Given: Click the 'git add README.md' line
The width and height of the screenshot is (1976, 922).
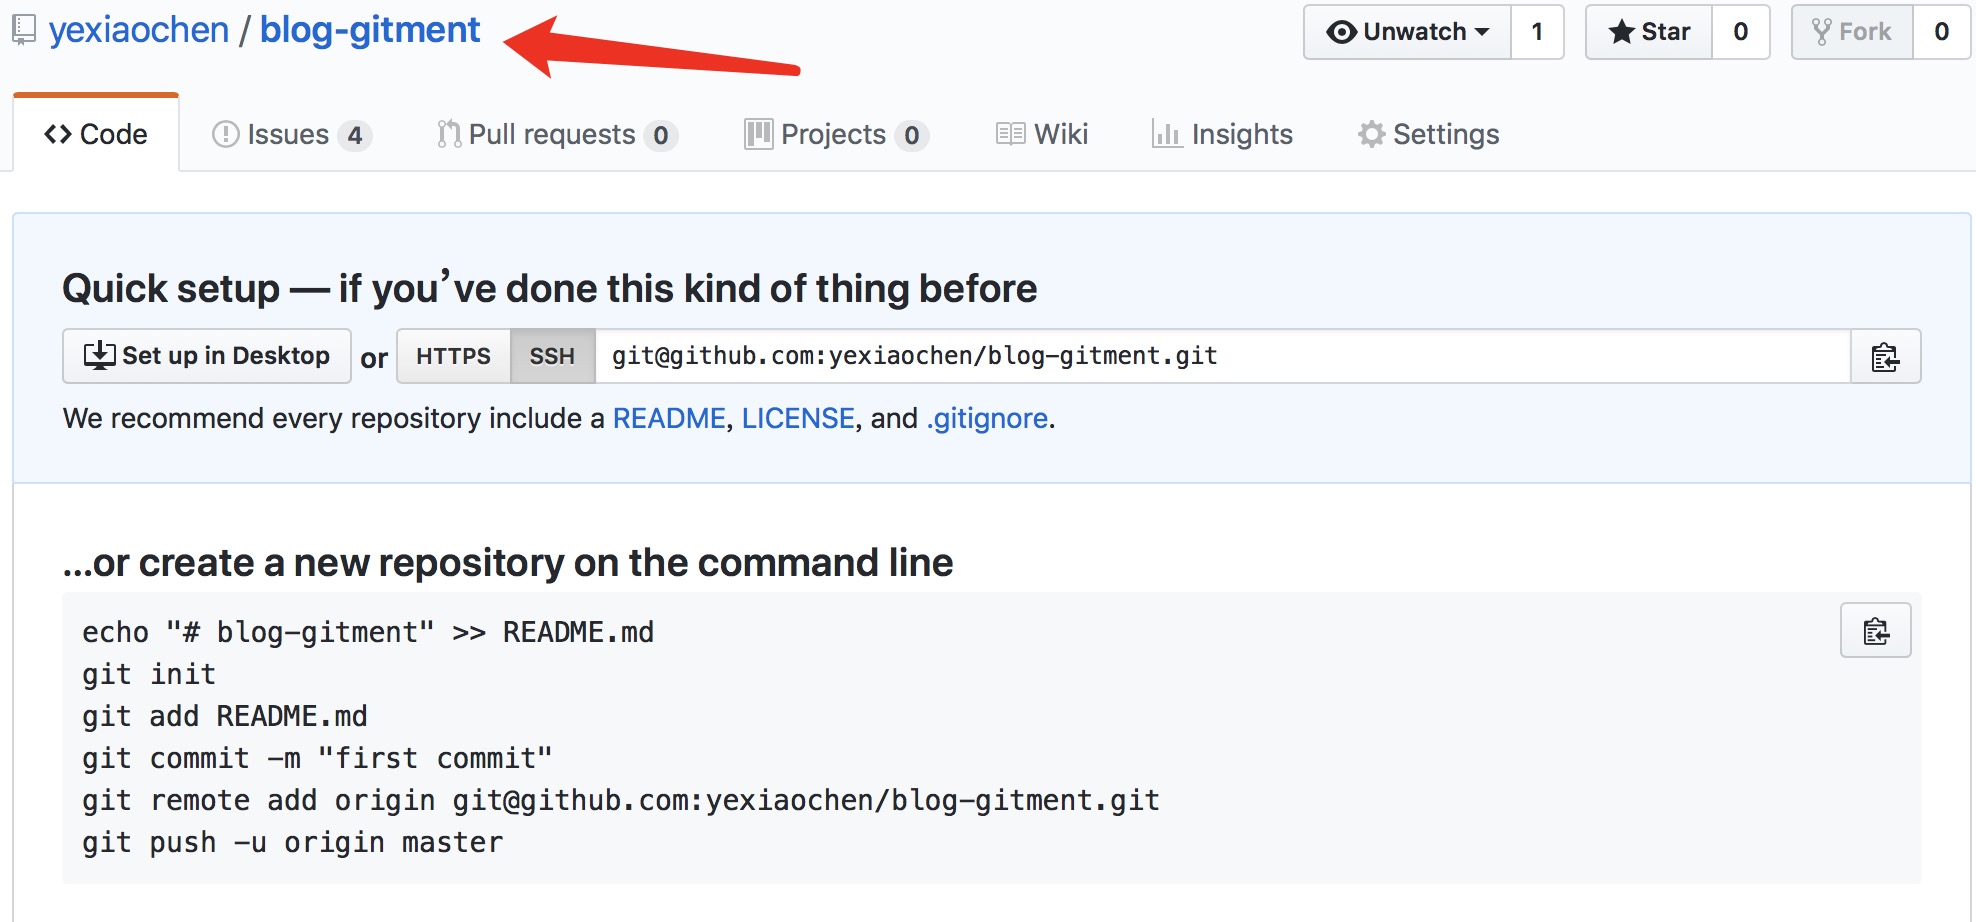Looking at the screenshot, I should coord(225,716).
